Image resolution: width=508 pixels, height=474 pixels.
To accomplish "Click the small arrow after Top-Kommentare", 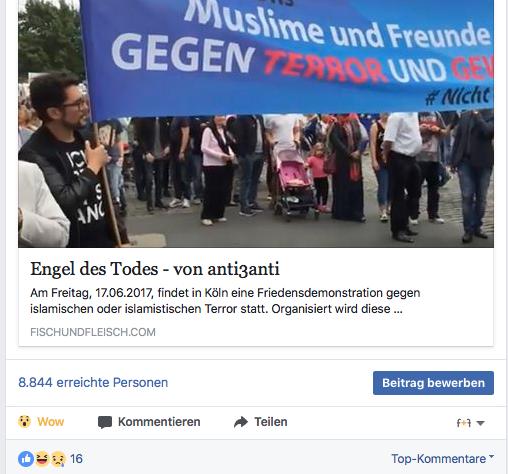I will pyautogui.click(x=491, y=457).
